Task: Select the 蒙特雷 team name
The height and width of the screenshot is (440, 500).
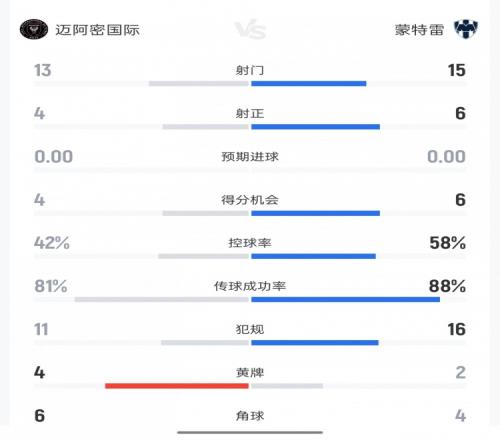Action: click(x=419, y=30)
